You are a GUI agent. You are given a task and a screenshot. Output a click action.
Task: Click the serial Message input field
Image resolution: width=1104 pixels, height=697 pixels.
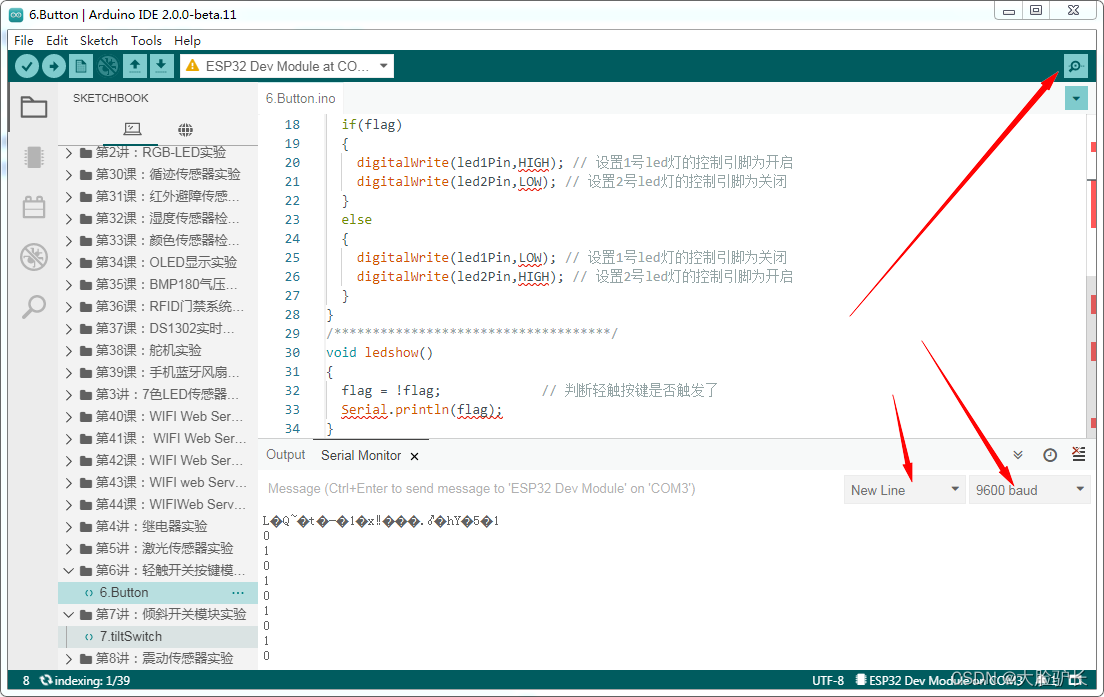[551, 489]
